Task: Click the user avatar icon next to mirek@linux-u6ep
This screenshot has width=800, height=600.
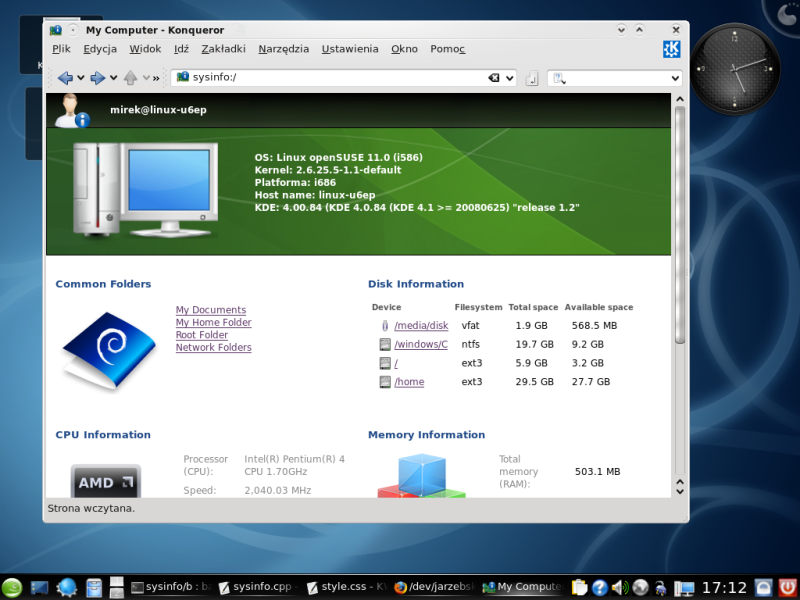Action: (71, 110)
